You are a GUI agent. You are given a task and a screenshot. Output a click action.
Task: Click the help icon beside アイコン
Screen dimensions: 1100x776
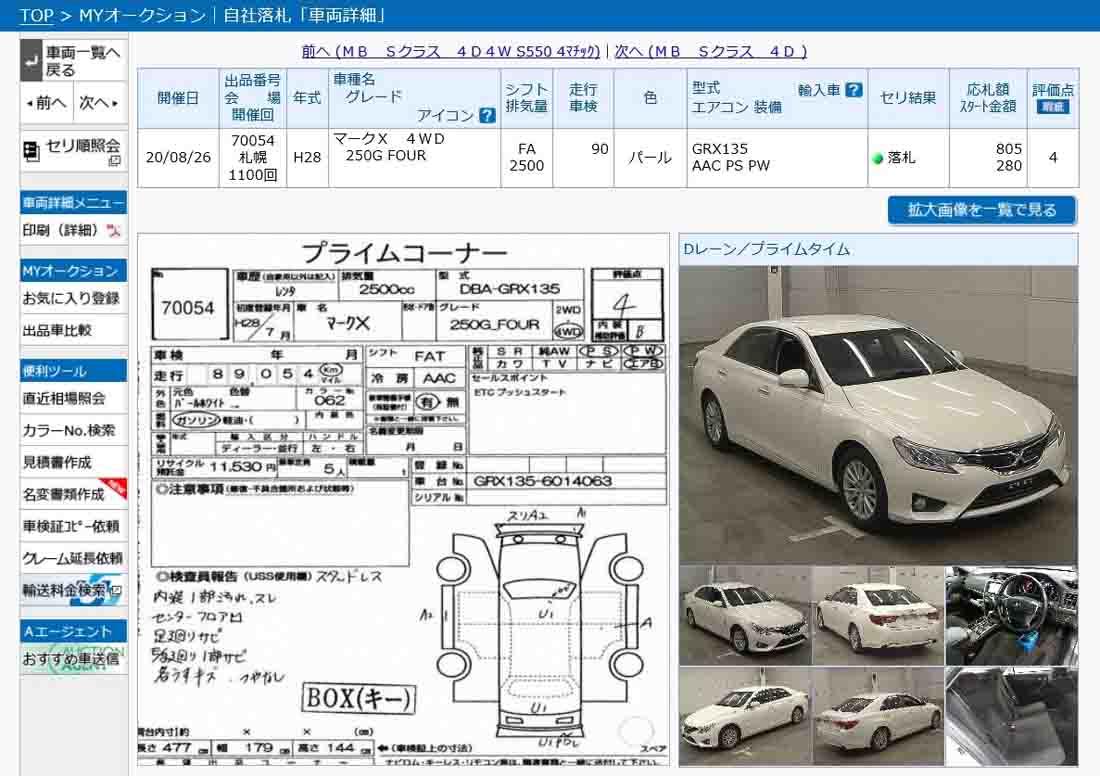click(x=487, y=115)
